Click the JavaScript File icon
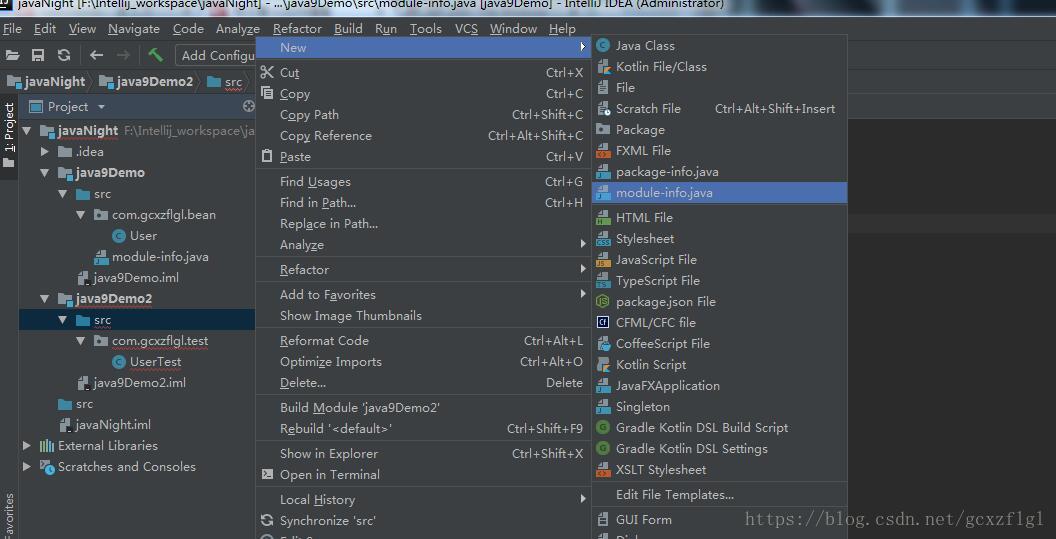Screen dimensions: 1056x539 point(603,259)
